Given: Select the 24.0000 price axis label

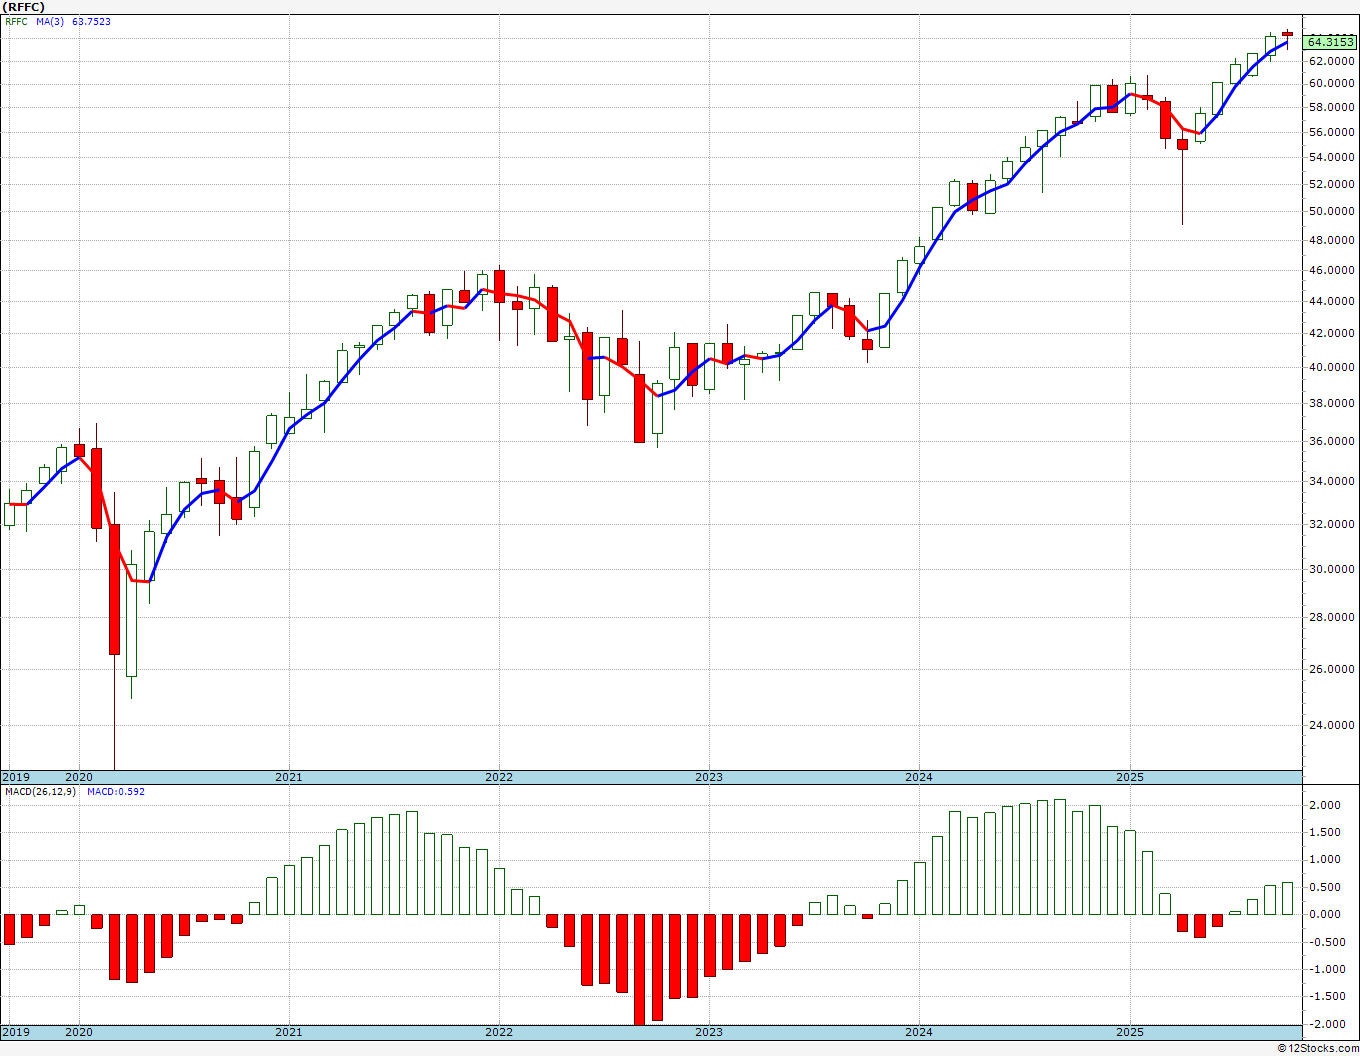Looking at the screenshot, I should [1331, 725].
